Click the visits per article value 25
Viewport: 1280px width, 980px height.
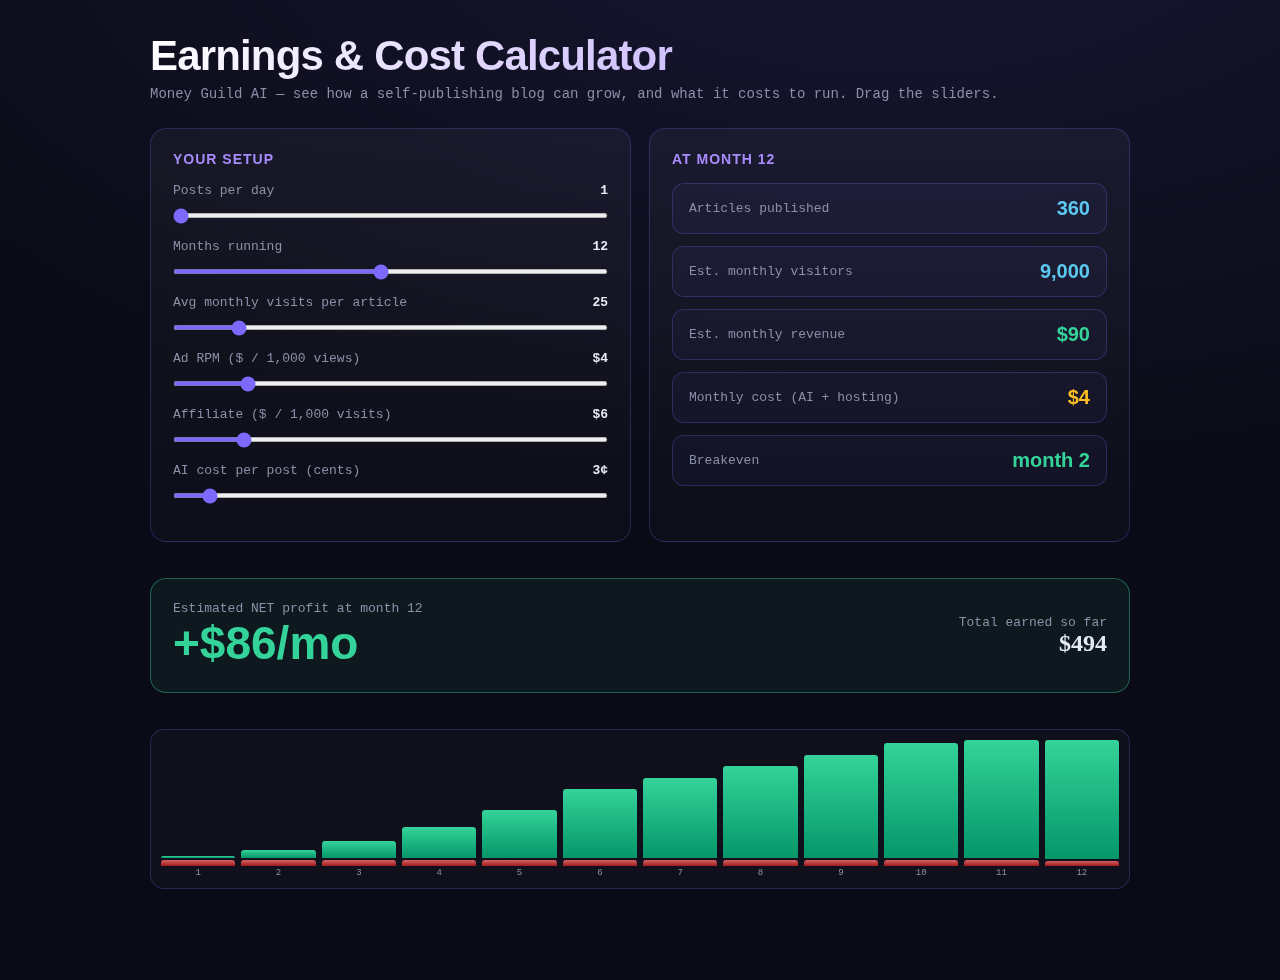tap(600, 302)
